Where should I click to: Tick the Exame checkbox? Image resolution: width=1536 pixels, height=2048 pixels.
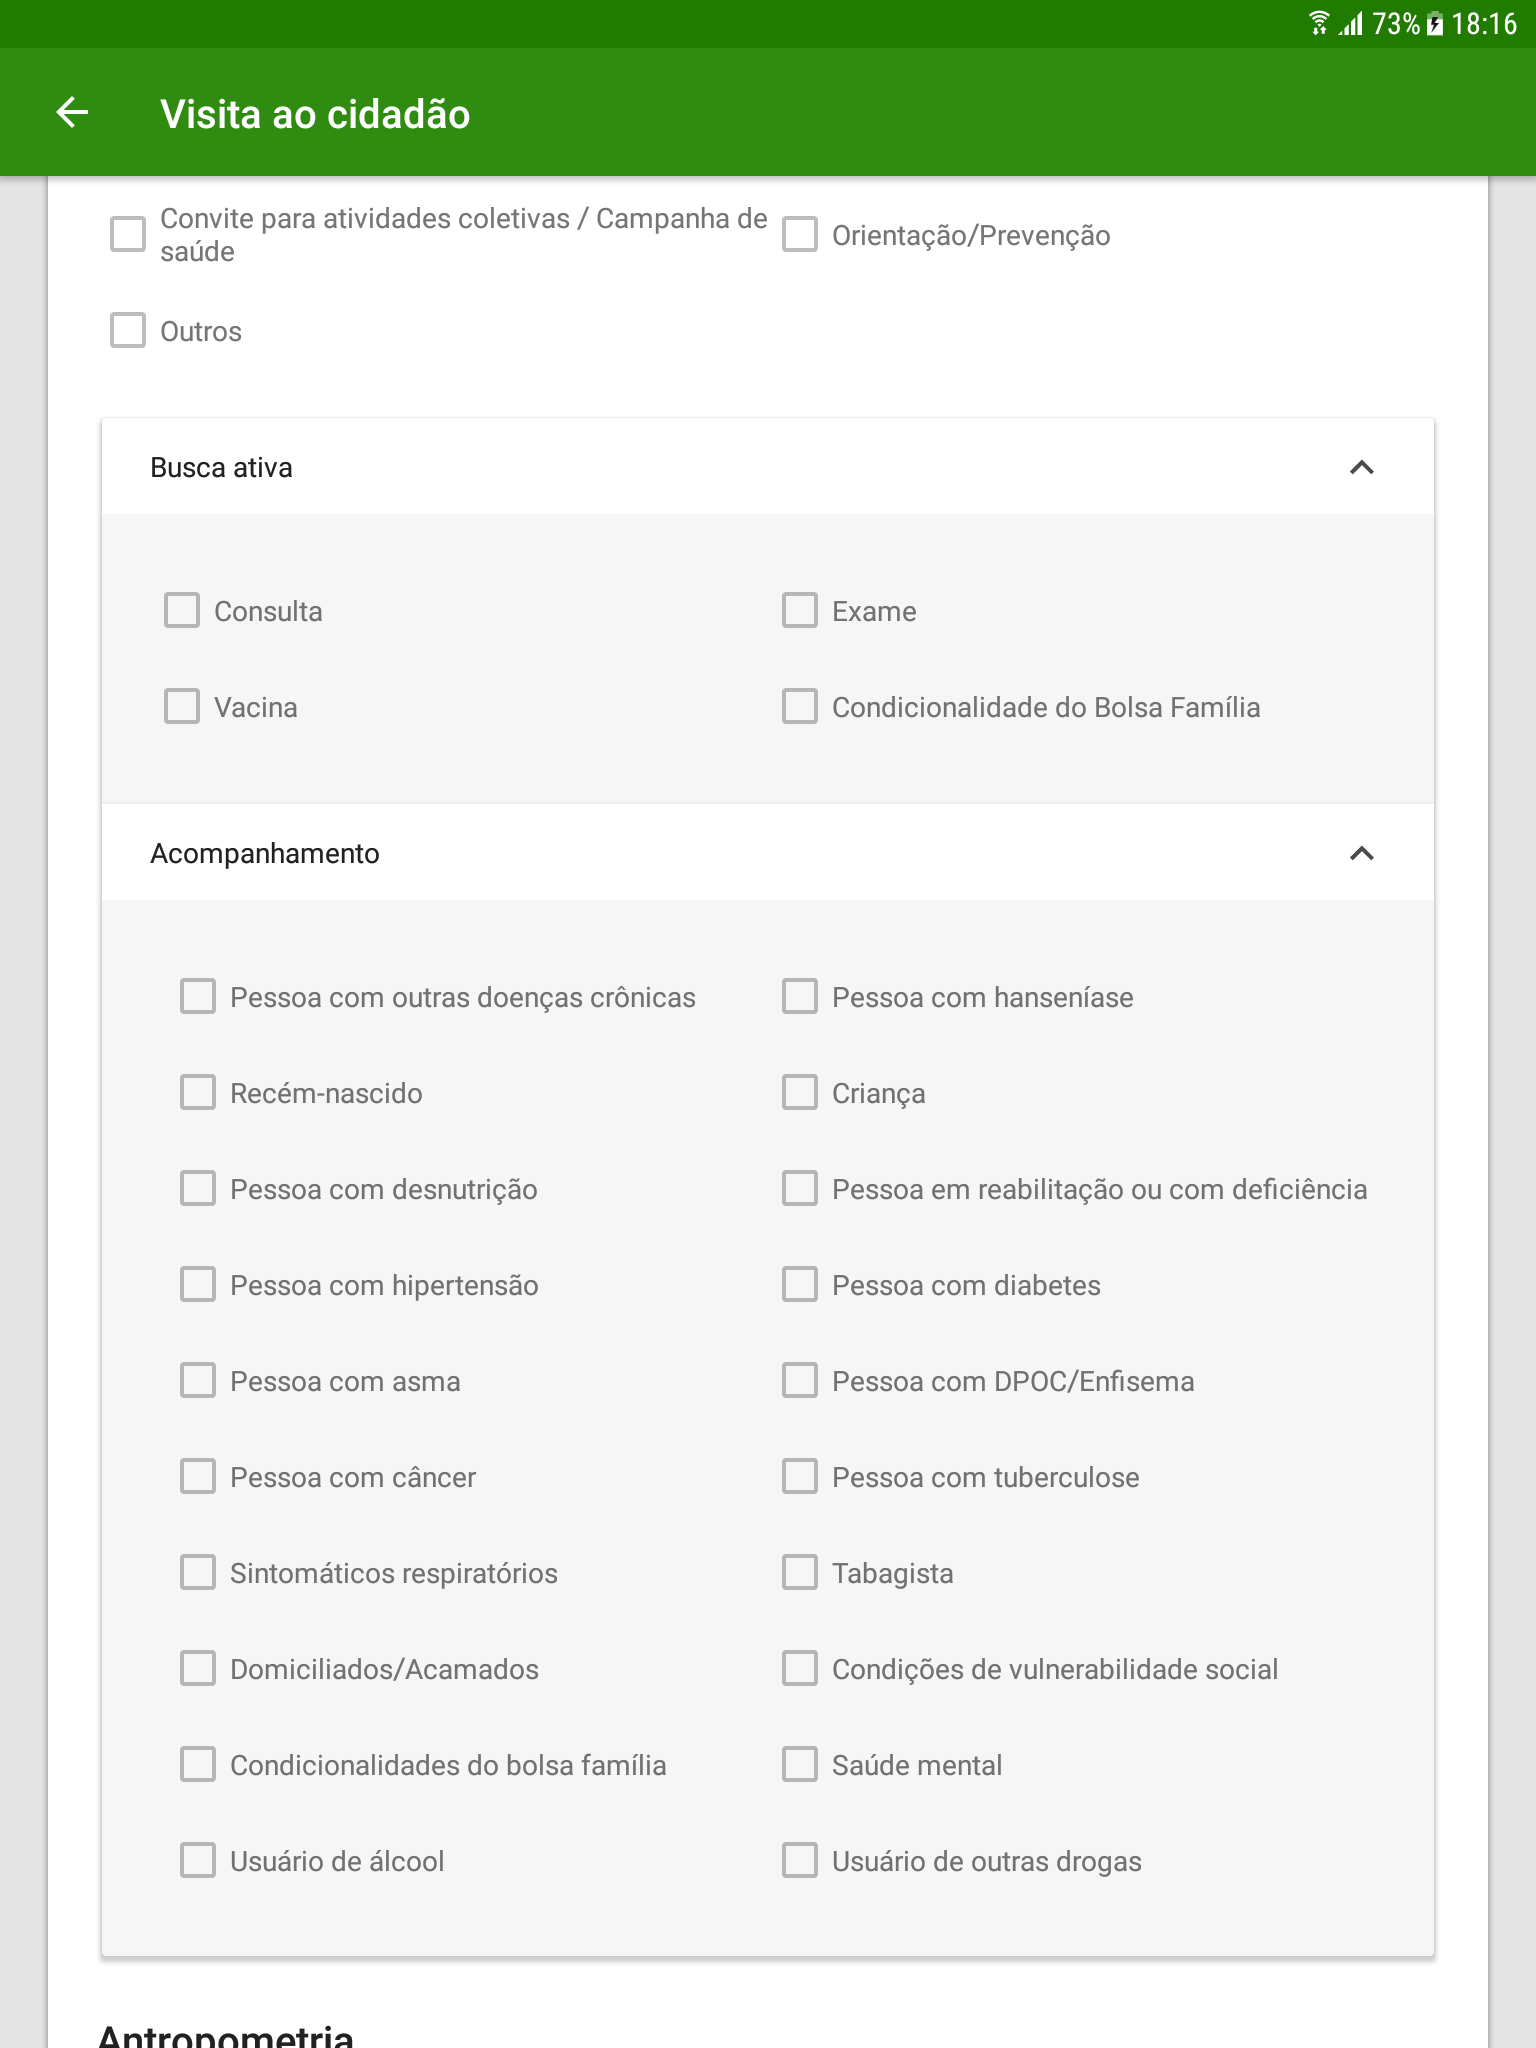click(x=800, y=610)
